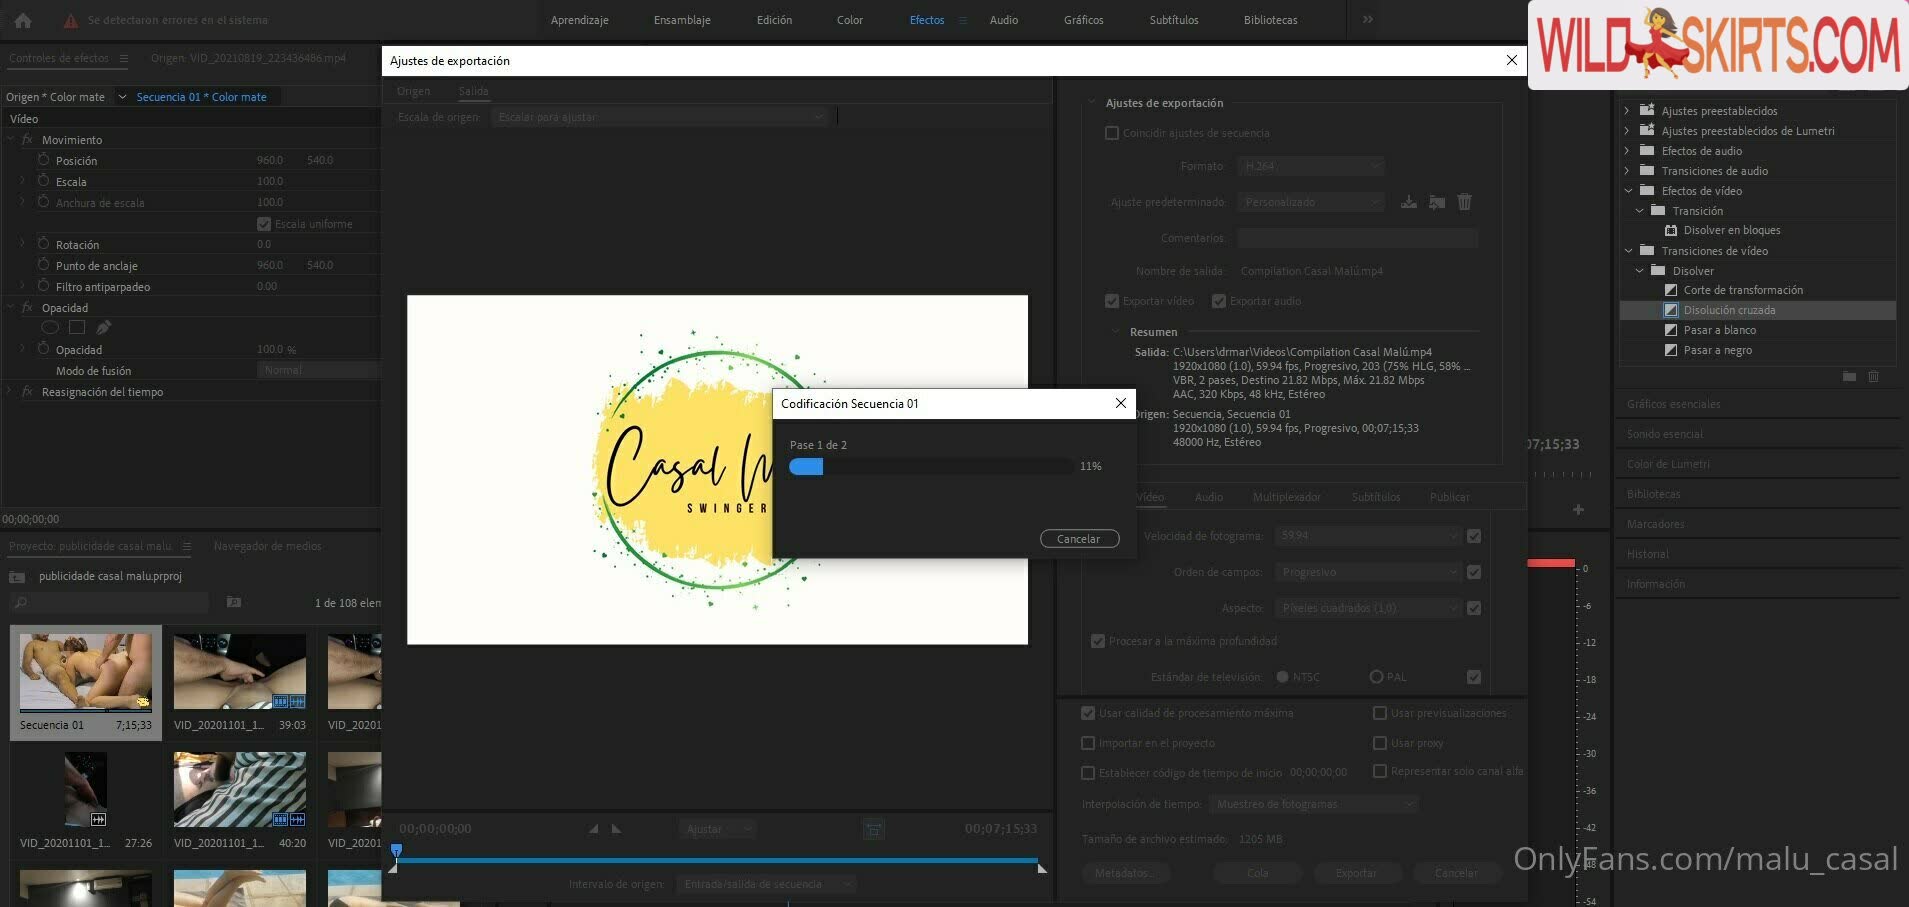Select PAL television standard radio
This screenshot has width=1909, height=907.
click(1376, 677)
